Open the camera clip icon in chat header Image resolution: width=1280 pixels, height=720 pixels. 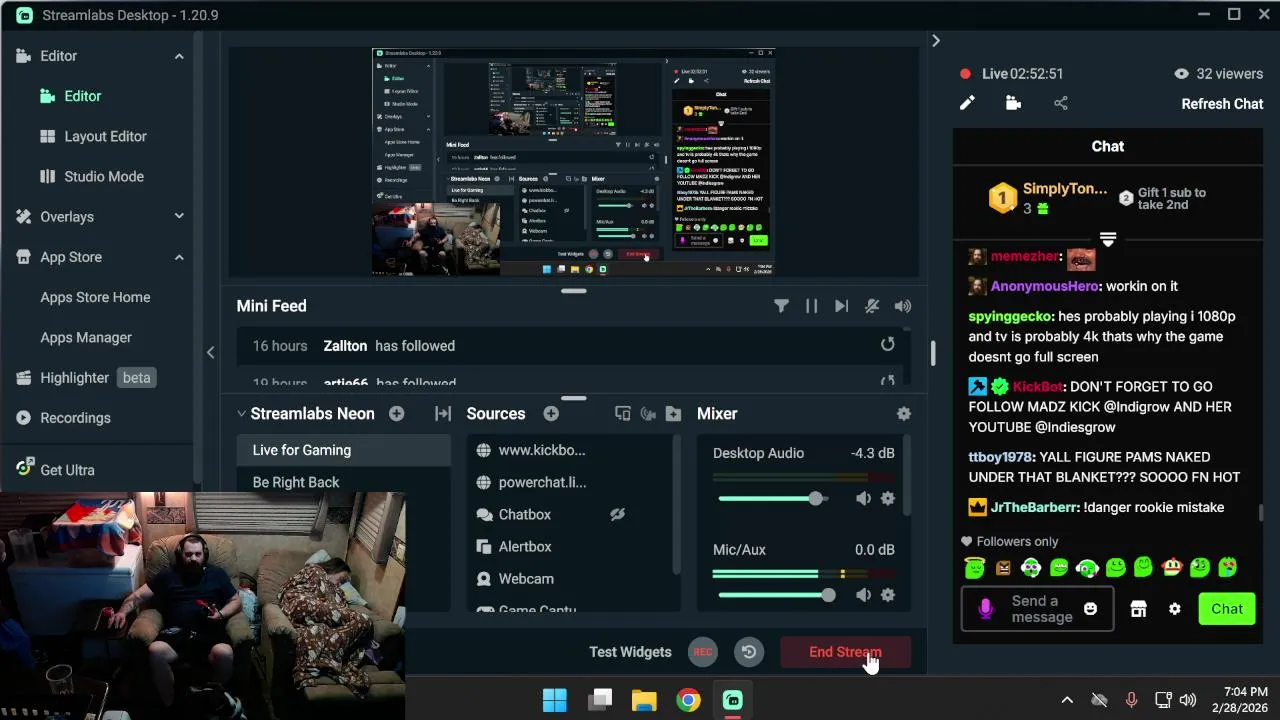(x=1013, y=103)
